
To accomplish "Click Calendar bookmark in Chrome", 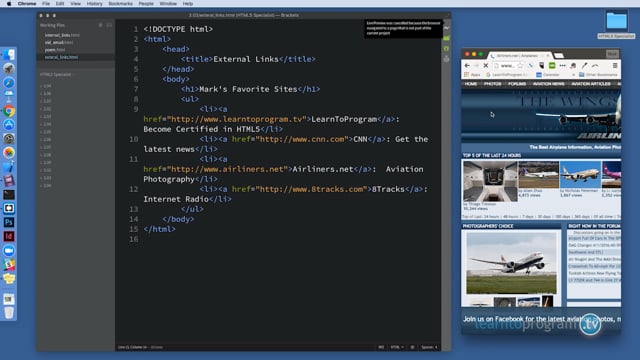I will [x=548, y=75].
